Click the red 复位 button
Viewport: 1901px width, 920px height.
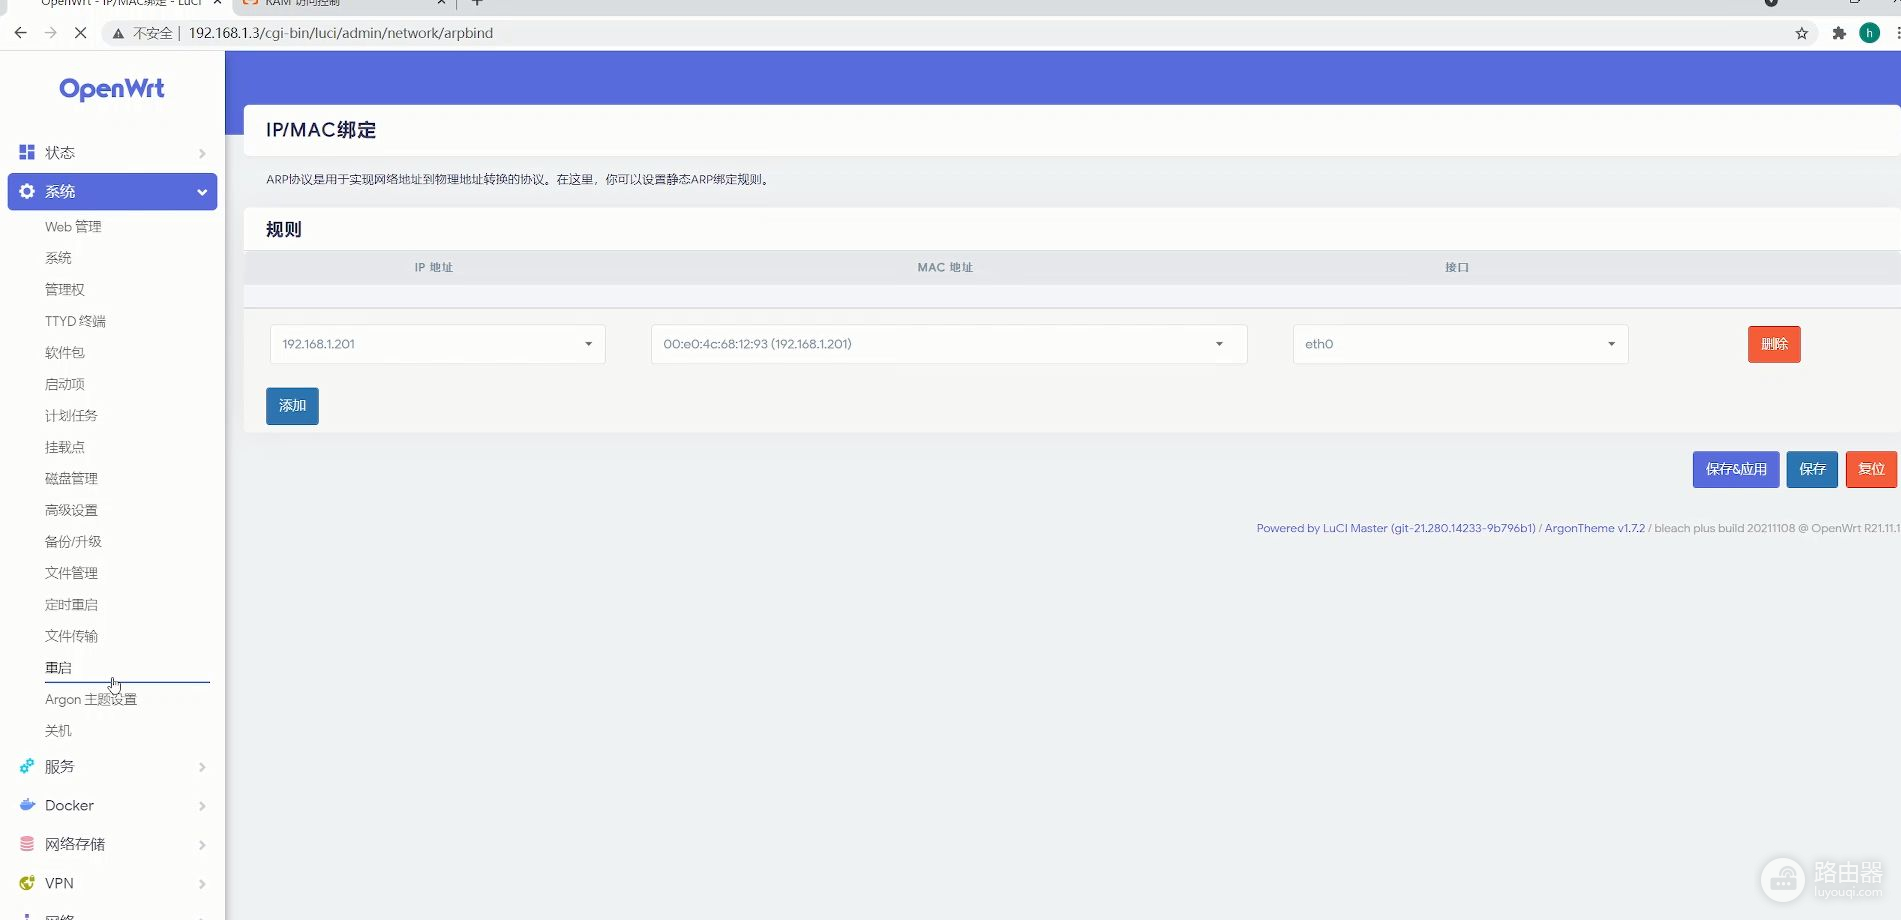[1871, 469]
